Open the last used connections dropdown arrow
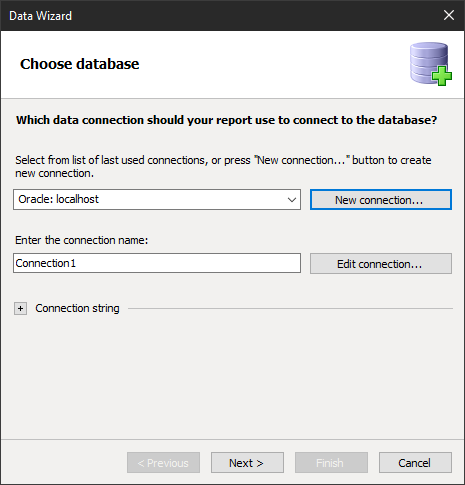This screenshot has width=465, height=485. coord(292,200)
